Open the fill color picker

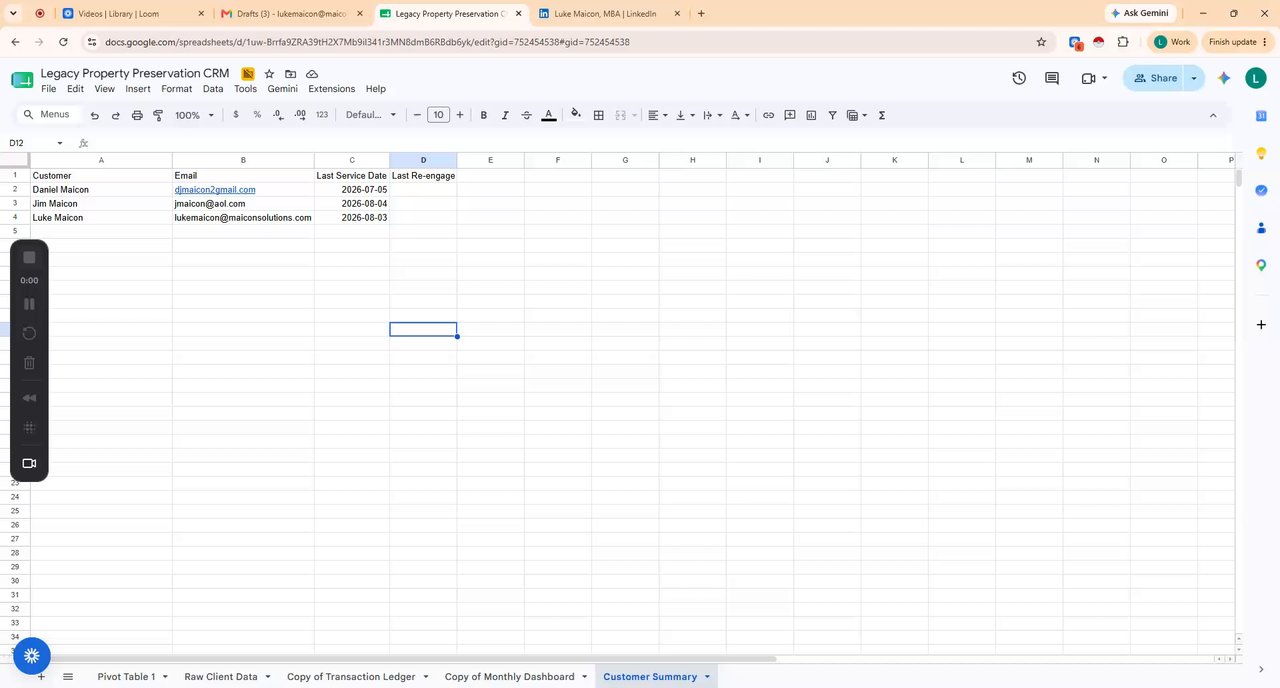[x=576, y=115]
